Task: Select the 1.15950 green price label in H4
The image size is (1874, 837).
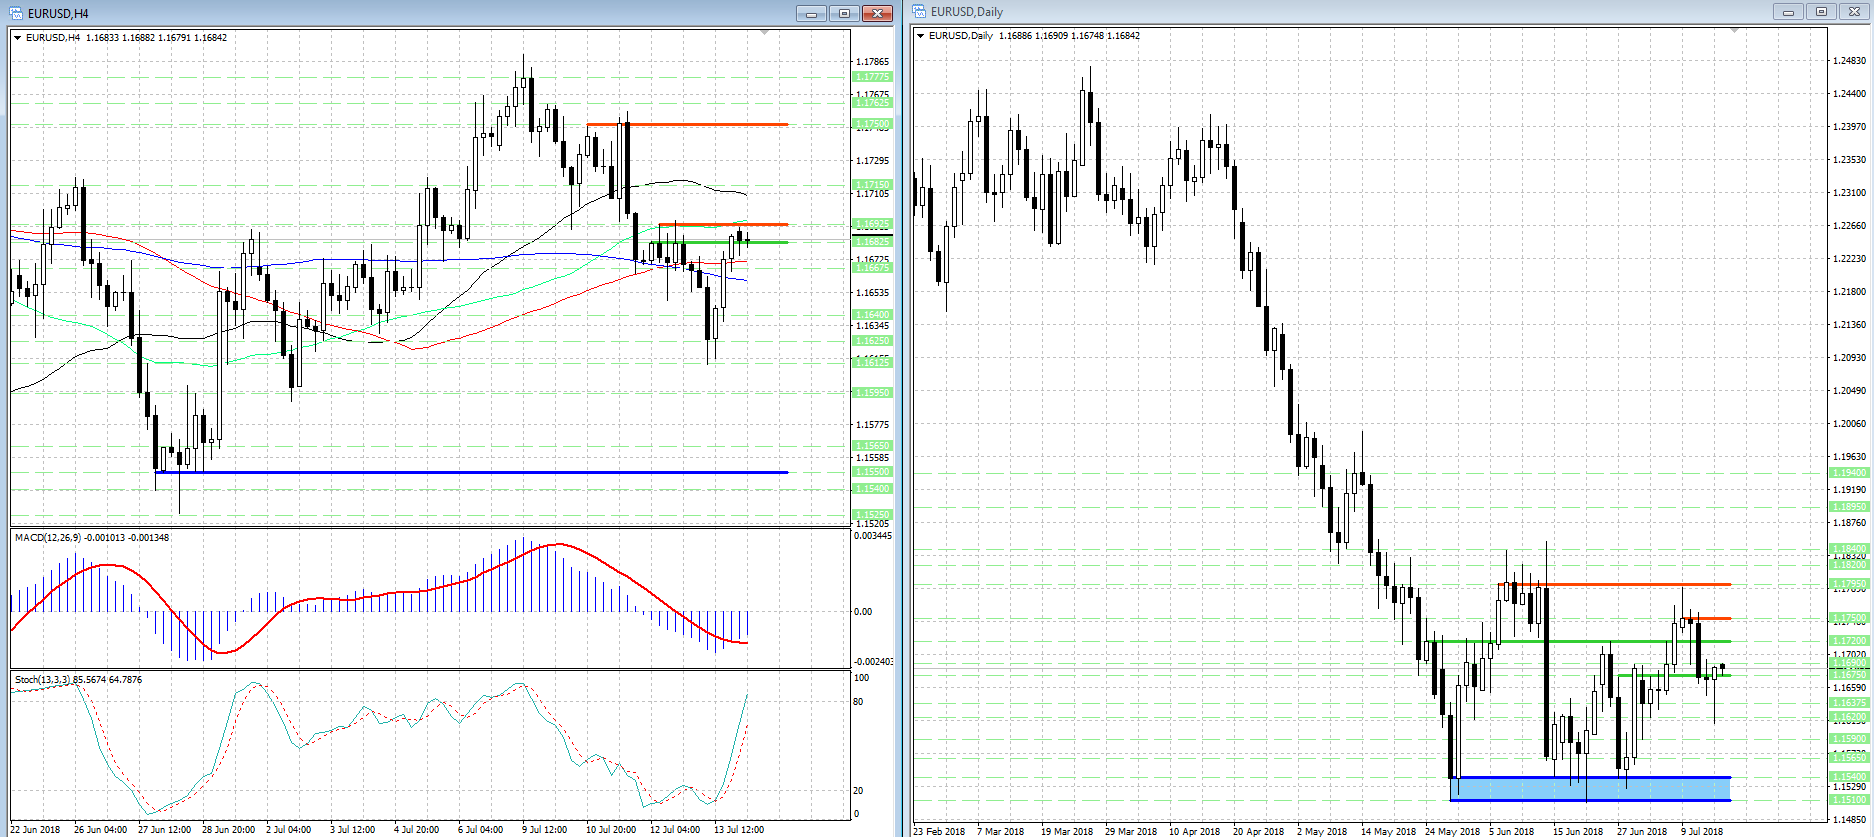Action: coord(872,393)
